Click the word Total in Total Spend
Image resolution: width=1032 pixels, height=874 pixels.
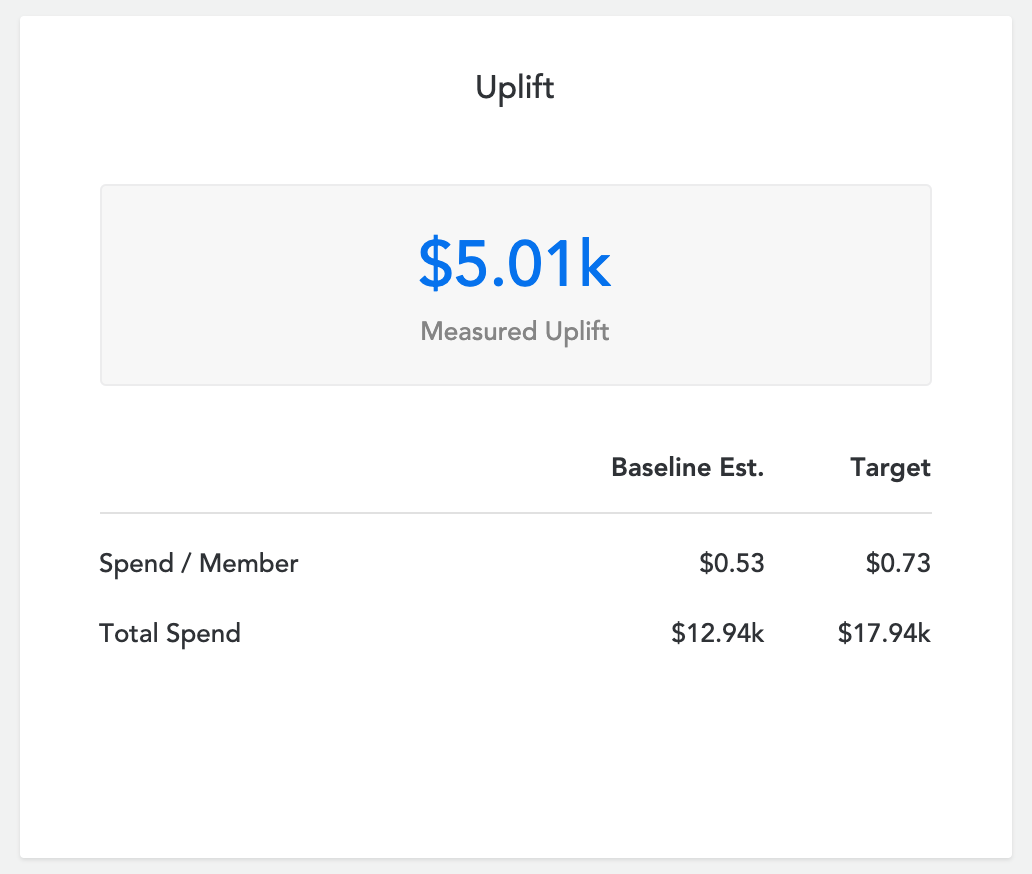[x=128, y=633]
